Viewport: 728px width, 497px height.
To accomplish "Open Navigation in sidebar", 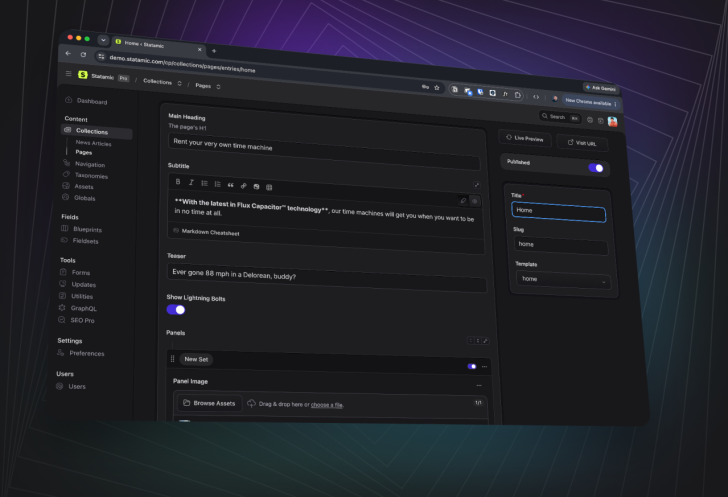I will click(84, 163).
